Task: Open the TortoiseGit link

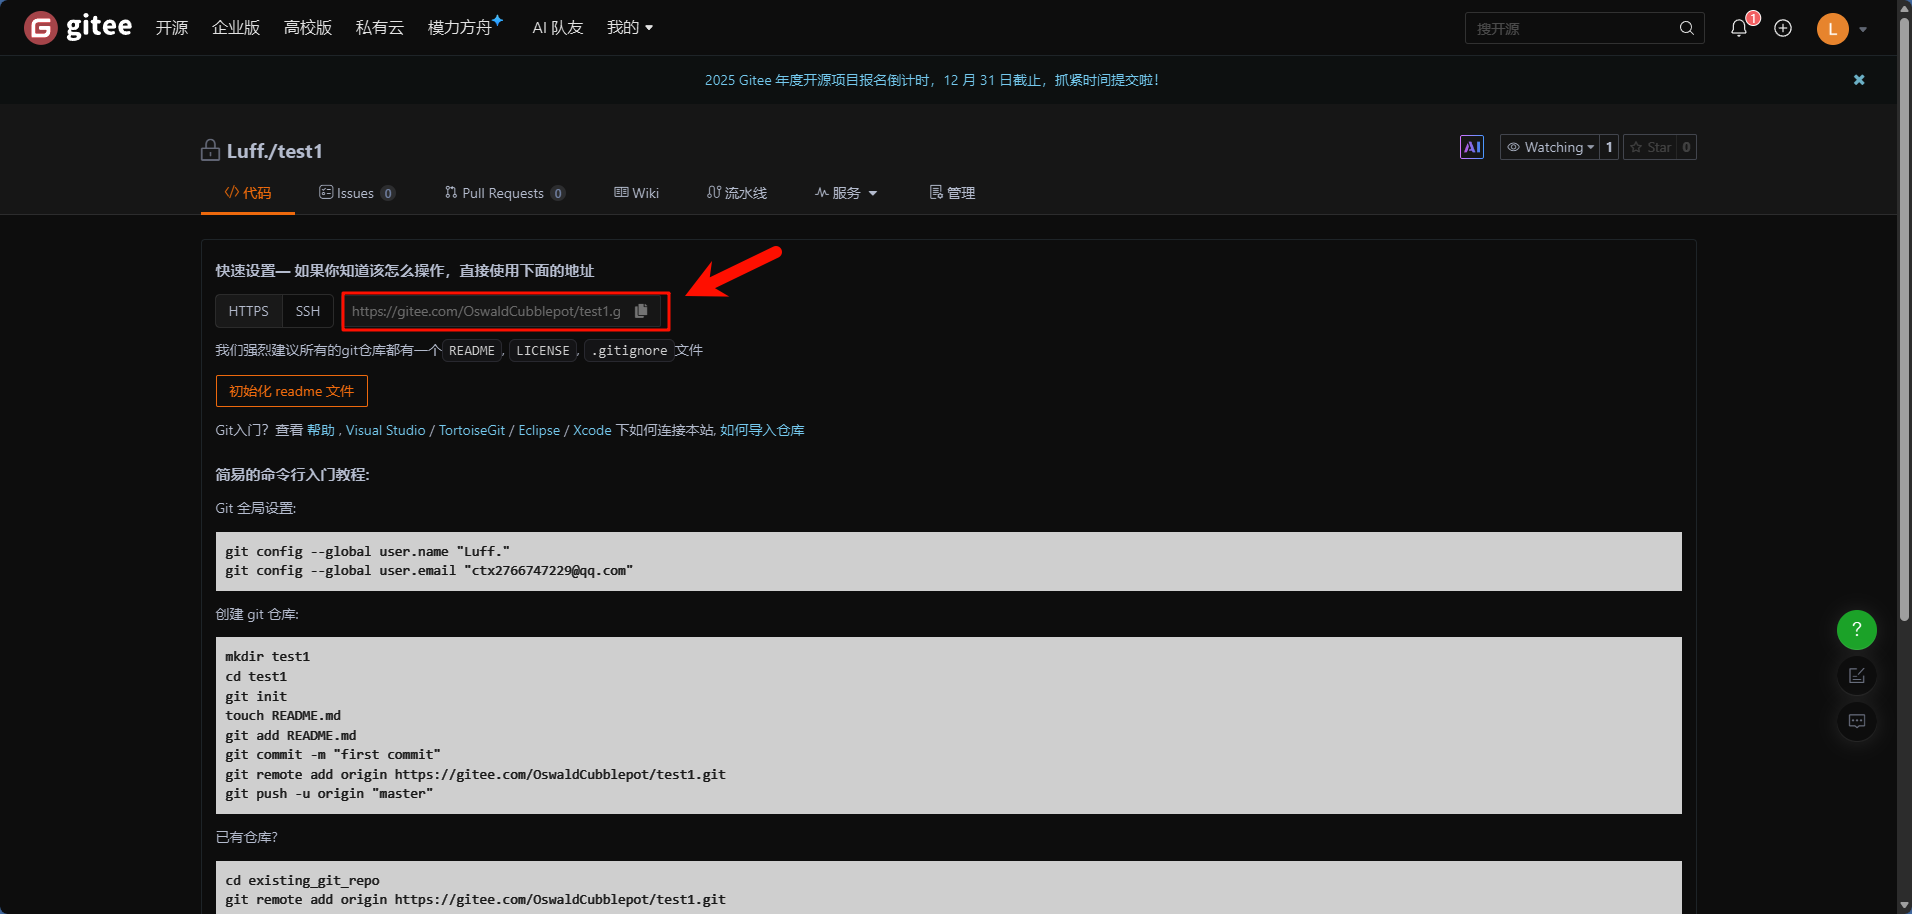Action: (x=472, y=430)
